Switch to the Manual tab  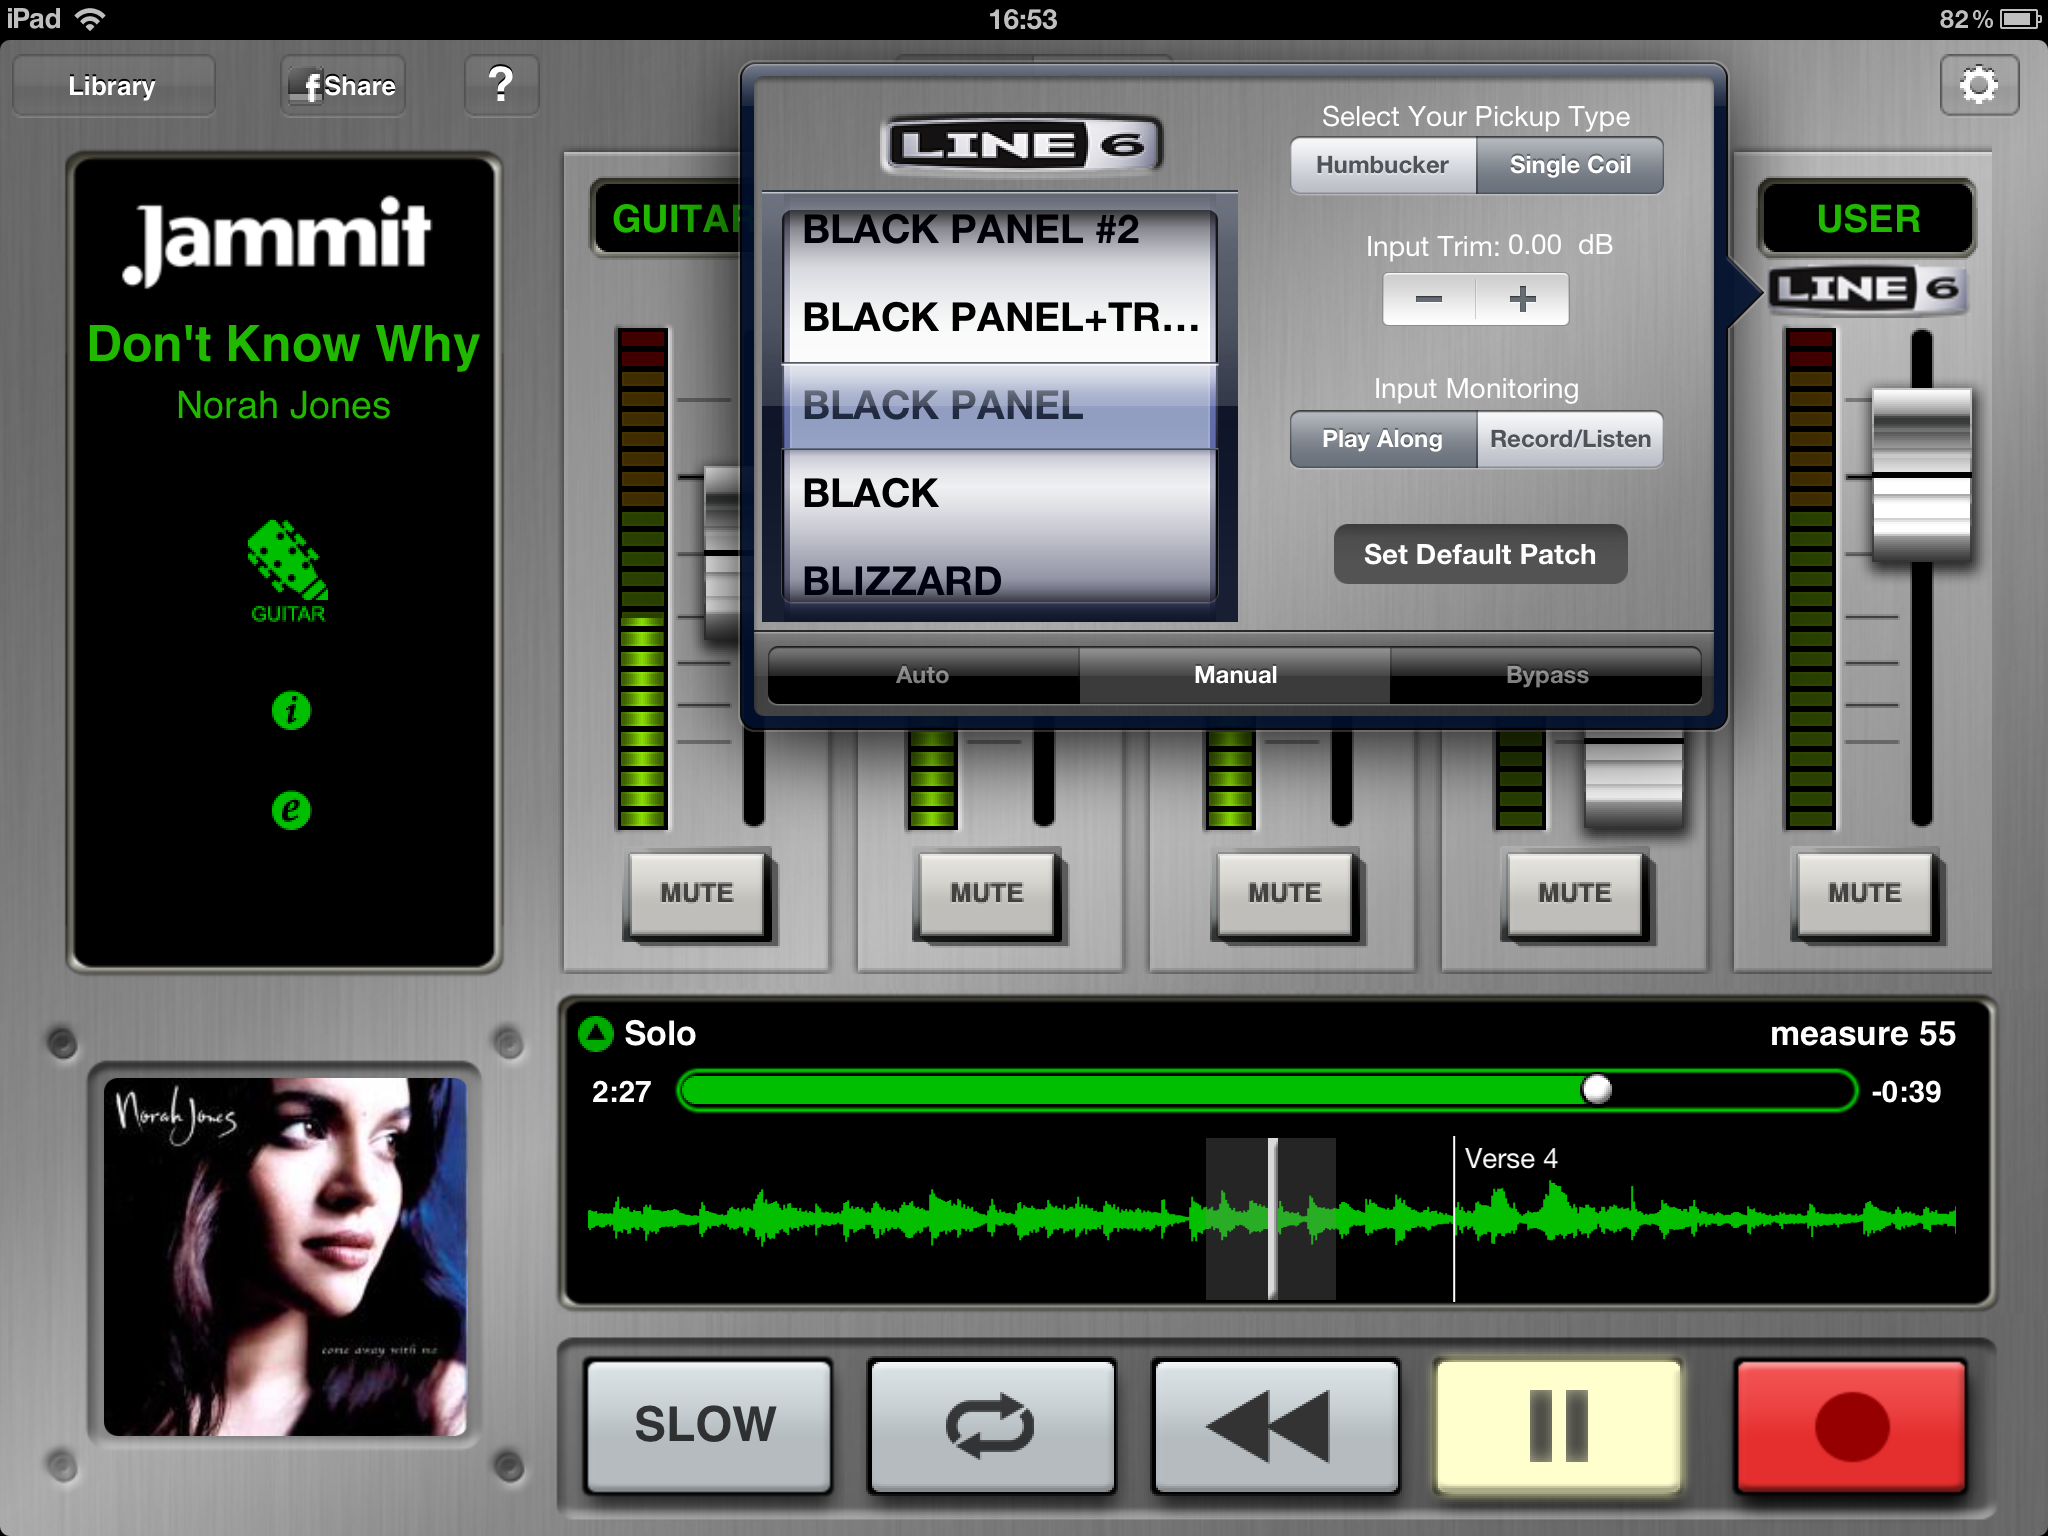pyautogui.click(x=1235, y=675)
